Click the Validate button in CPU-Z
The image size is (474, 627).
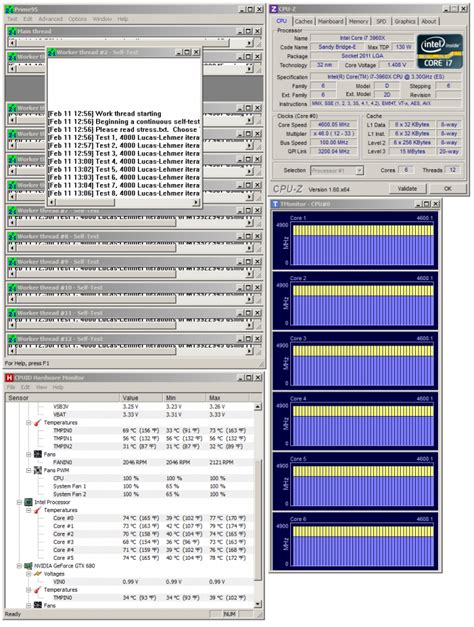coord(408,188)
